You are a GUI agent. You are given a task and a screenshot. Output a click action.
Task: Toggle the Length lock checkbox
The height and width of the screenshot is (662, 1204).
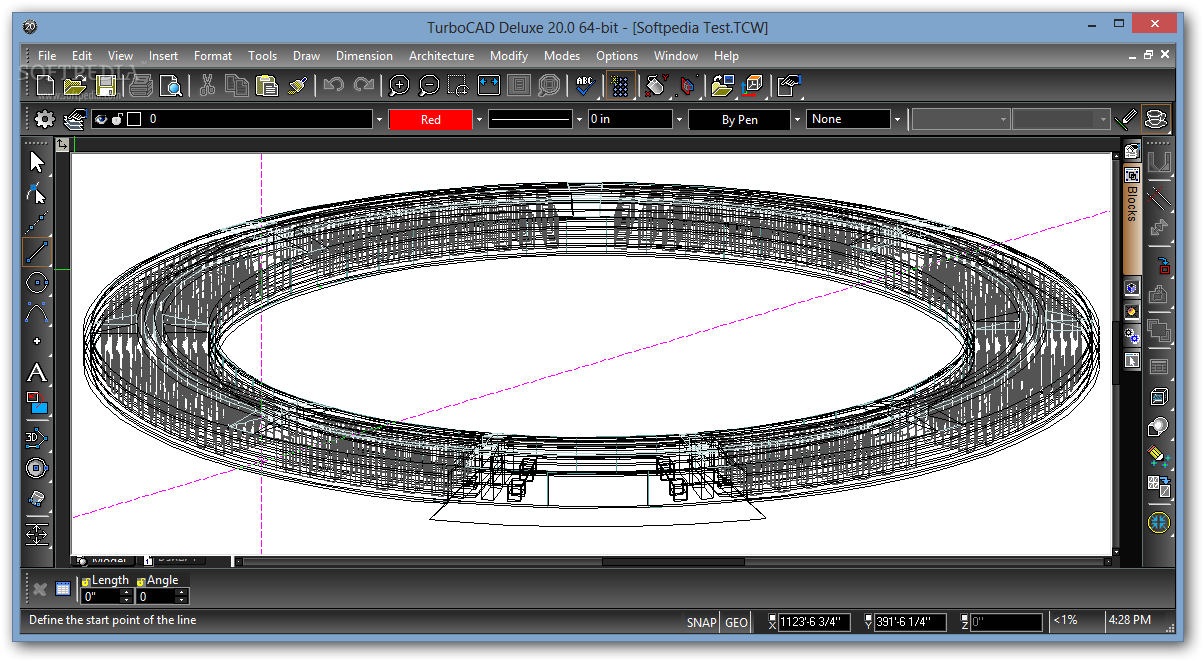tap(86, 581)
